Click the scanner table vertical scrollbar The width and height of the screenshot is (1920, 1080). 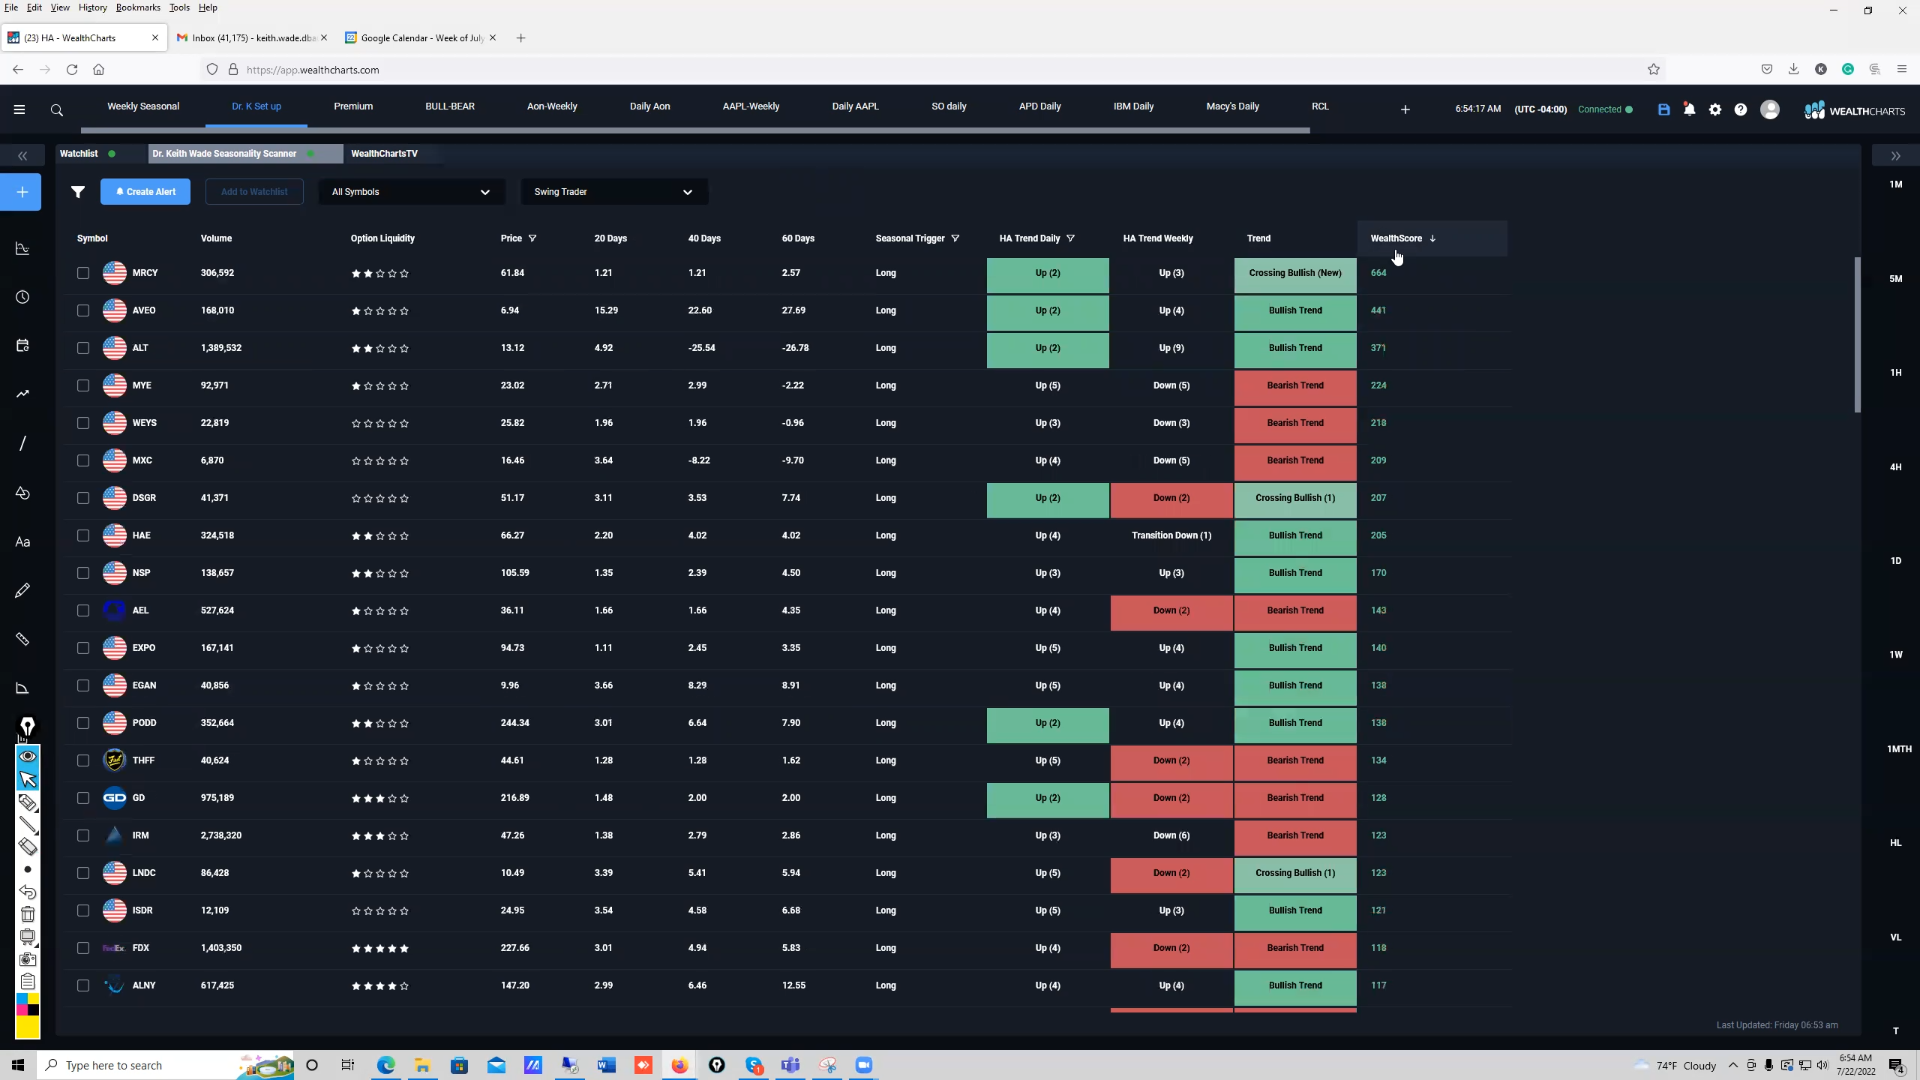1857,335
